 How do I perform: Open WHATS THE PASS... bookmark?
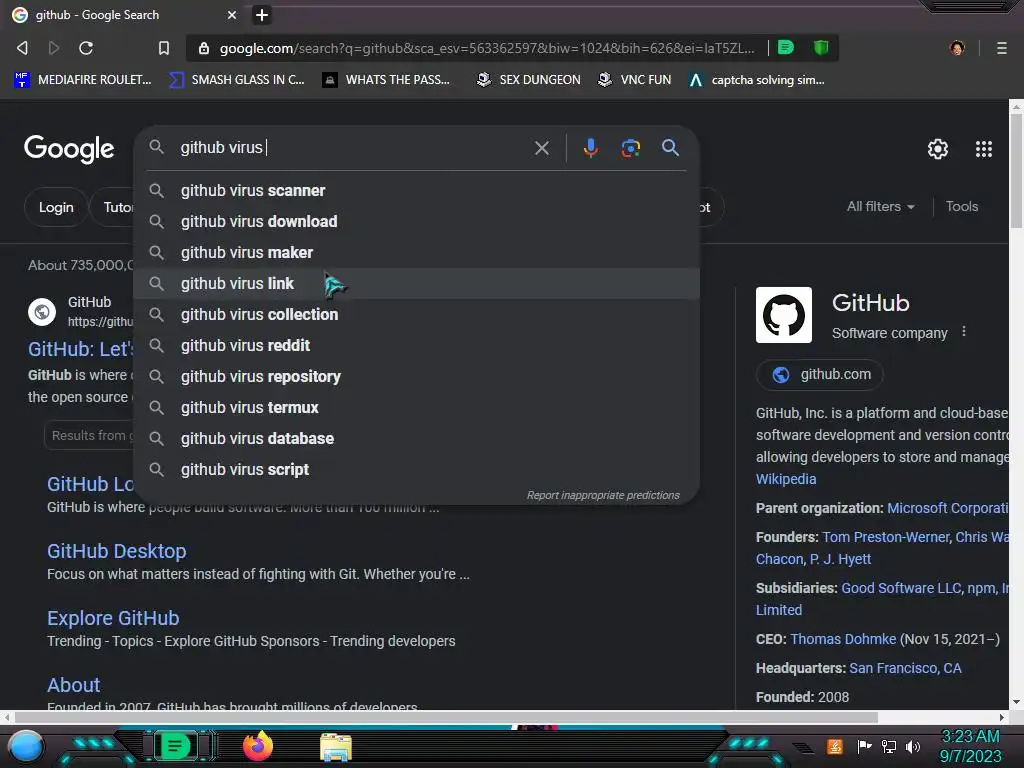(x=386, y=80)
